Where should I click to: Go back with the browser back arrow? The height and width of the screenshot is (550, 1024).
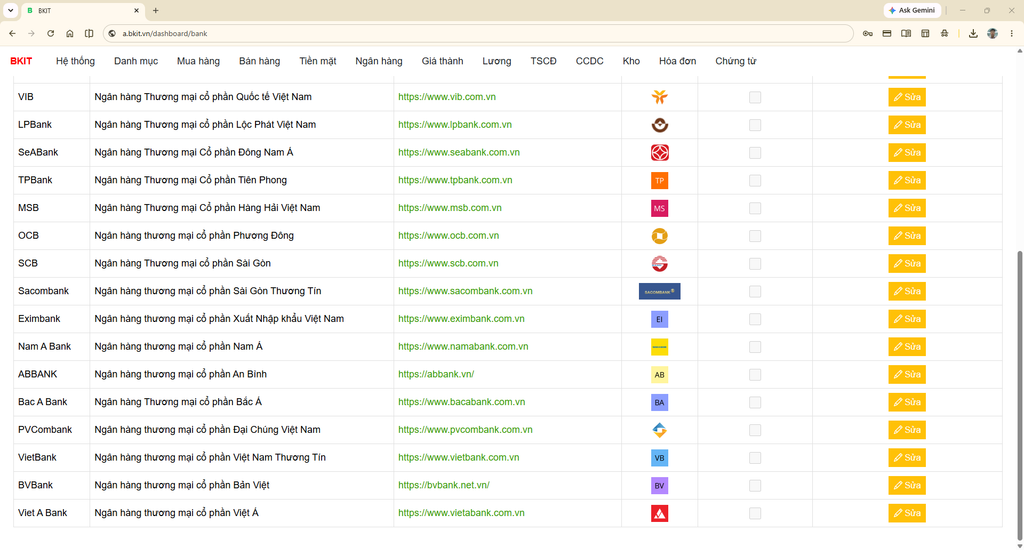12,33
